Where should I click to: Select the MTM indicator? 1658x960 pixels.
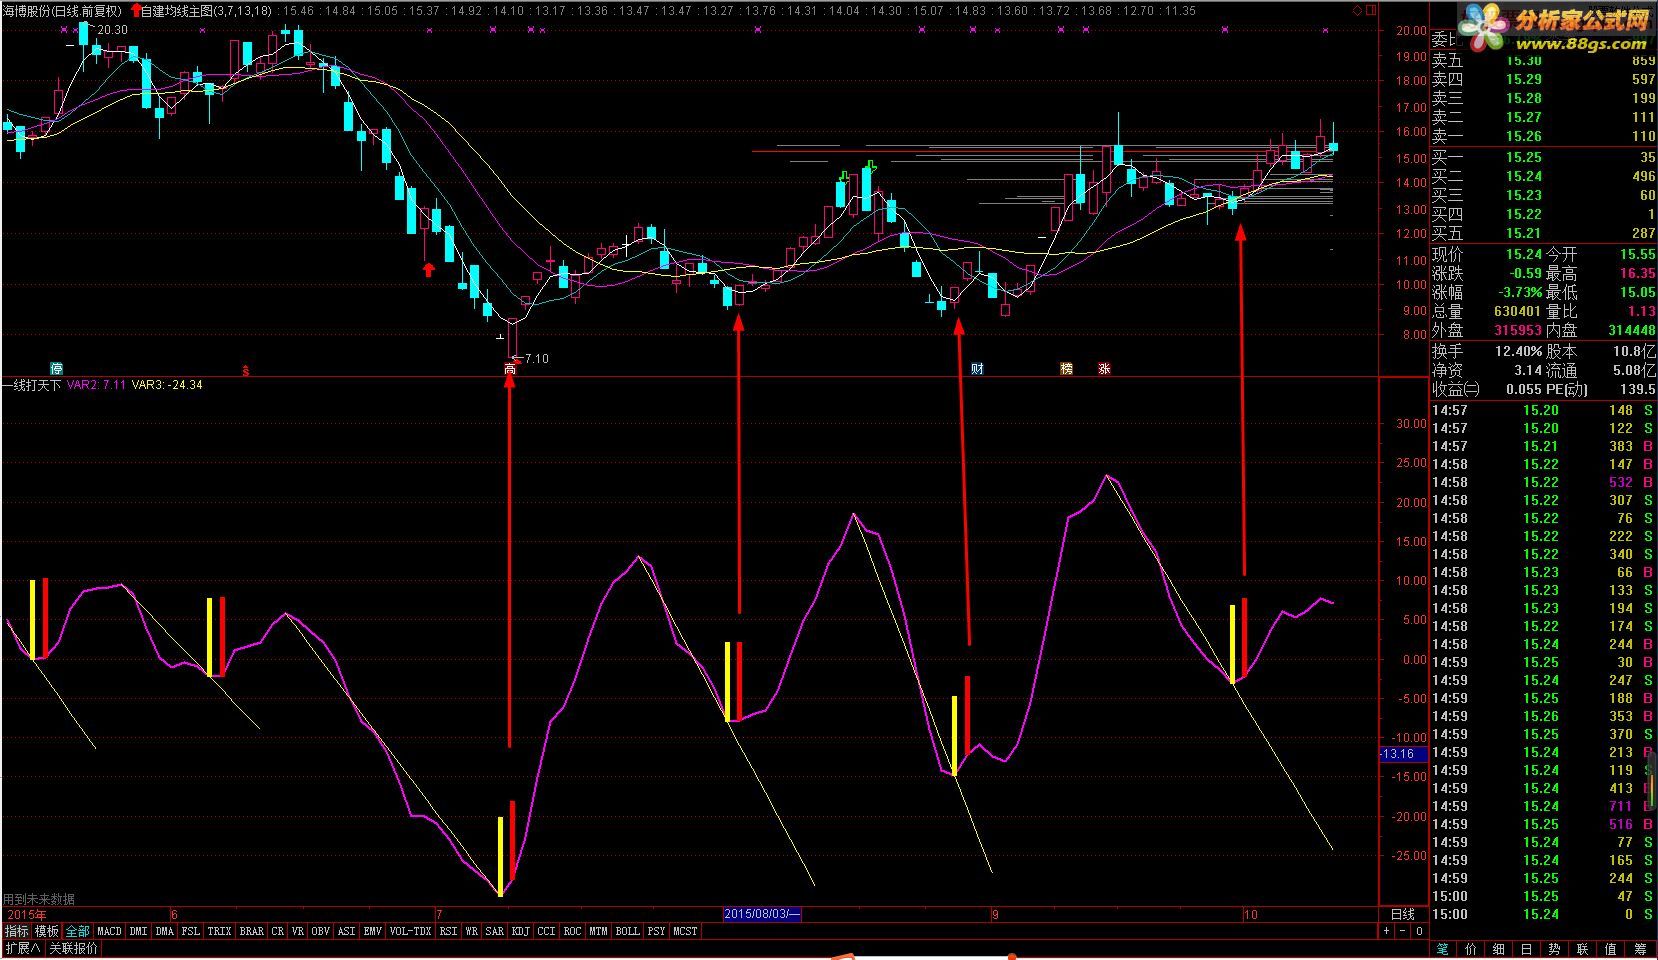599,931
